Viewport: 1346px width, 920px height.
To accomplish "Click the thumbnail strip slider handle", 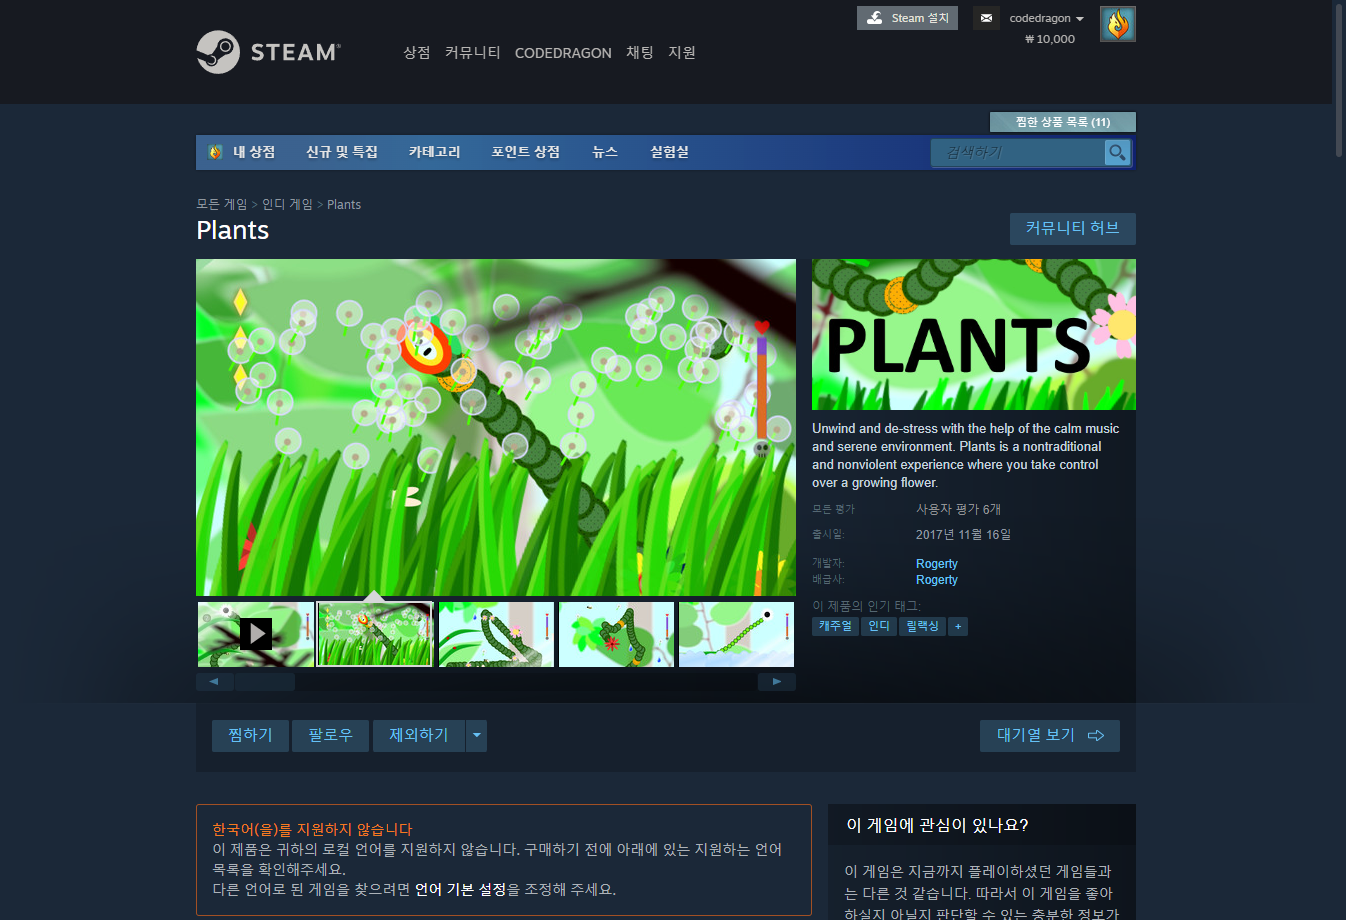I will pos(265,681).
